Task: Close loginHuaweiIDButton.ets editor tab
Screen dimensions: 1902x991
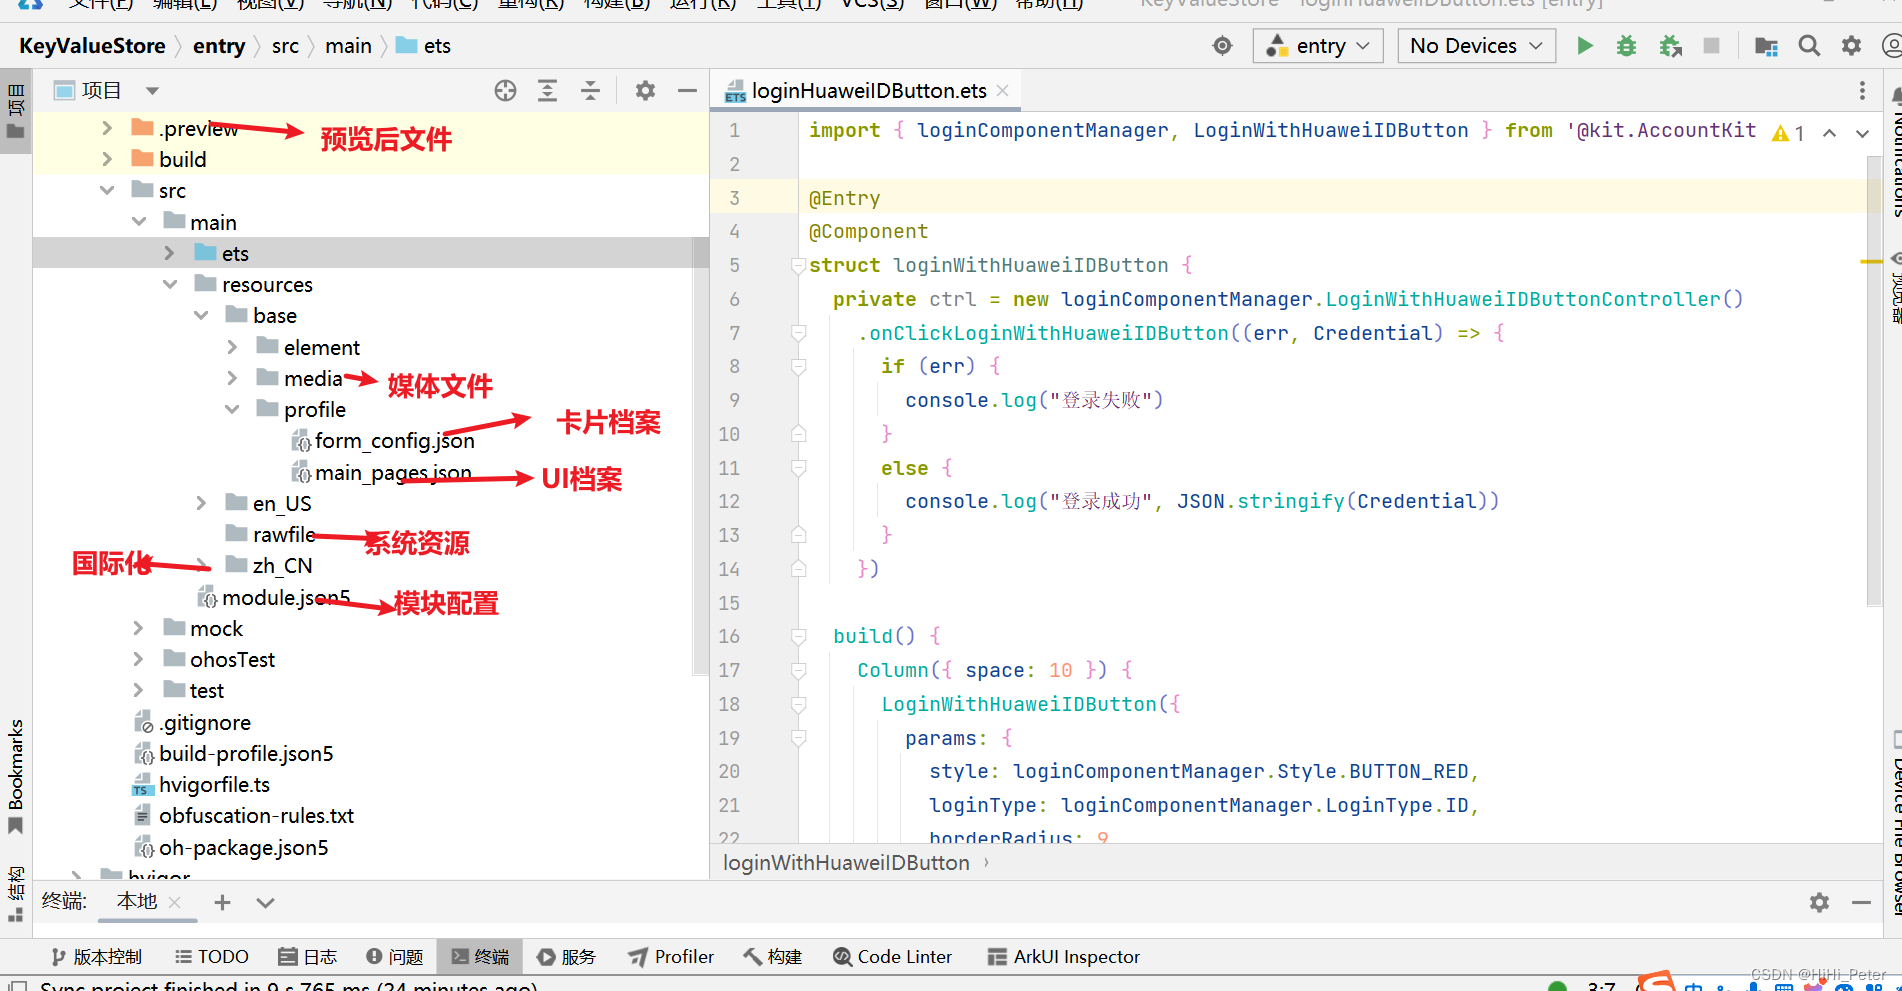Action: point(1002,91)
